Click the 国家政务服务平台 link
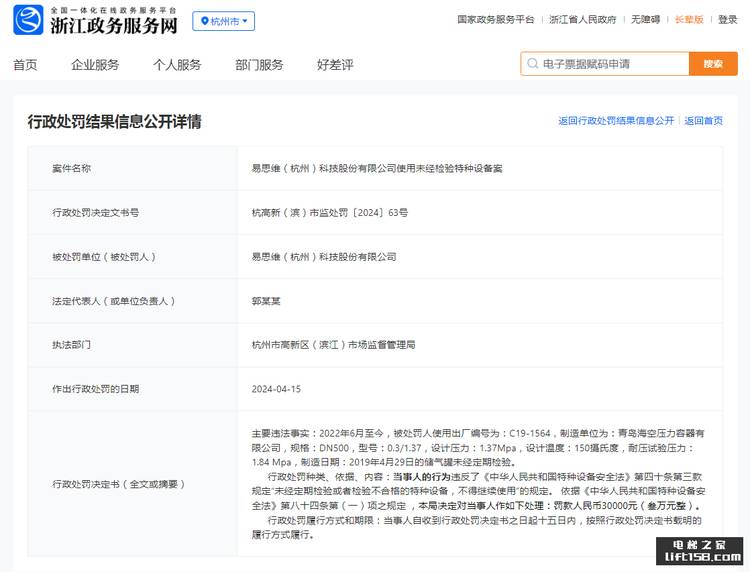 coord(496,20)
